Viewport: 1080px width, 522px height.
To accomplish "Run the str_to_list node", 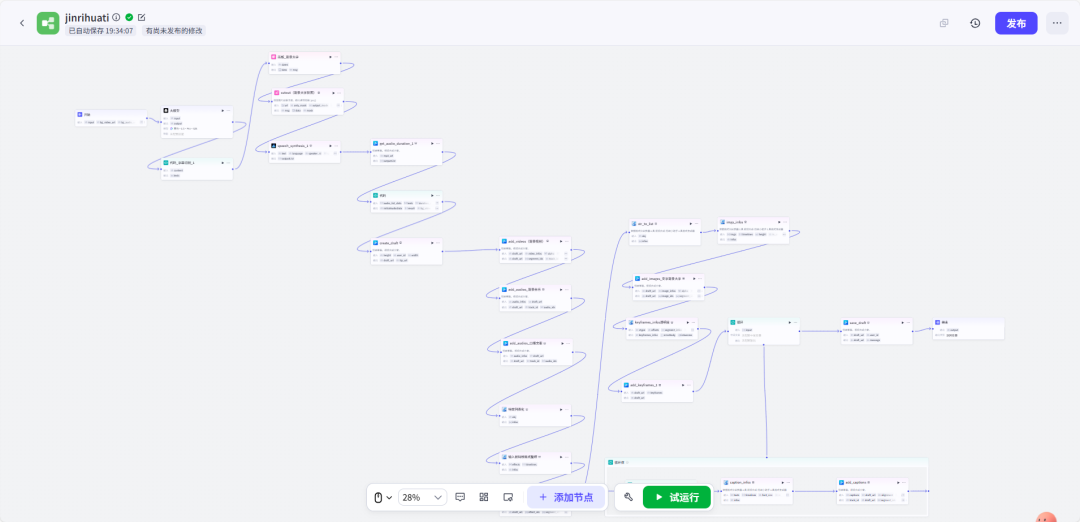I will pos(691,224).
